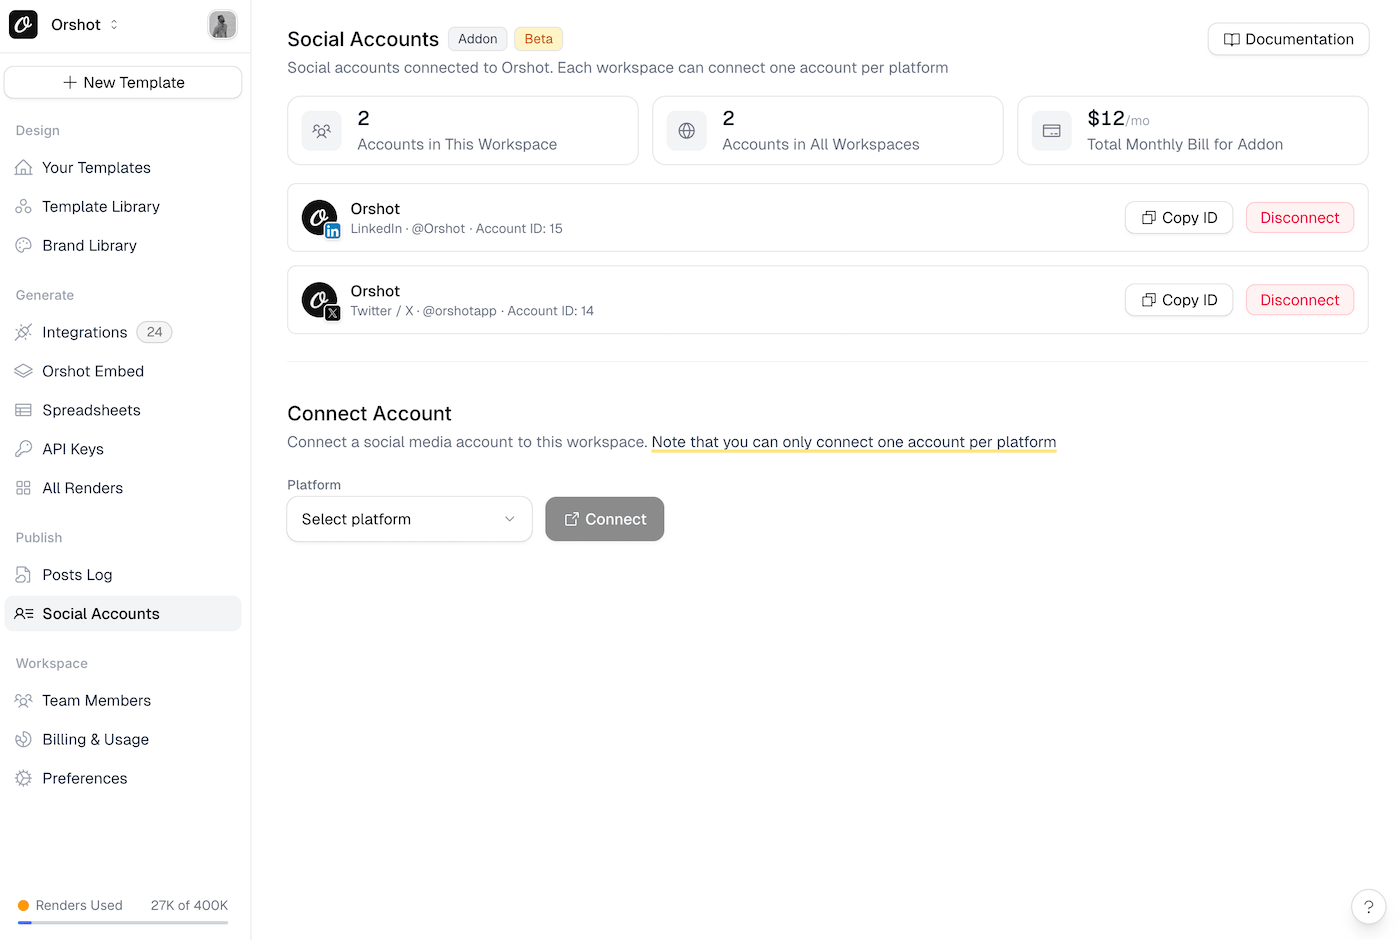Go to Integrations in the sidebar
The image size is (1400, 940).
pos(84,333)
